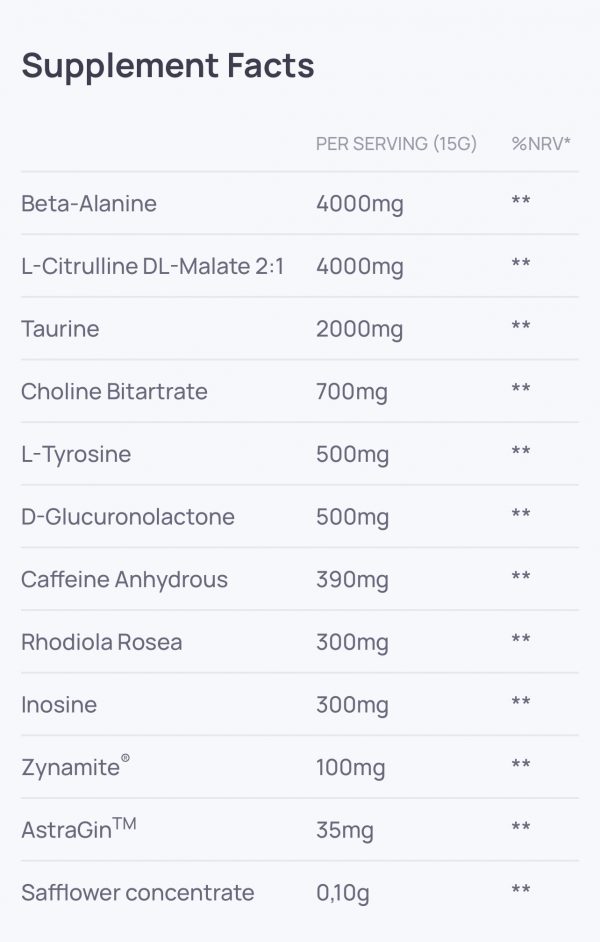The height and width of the screenshot is (942, 600).
Task: Click the Rhodiola Rosea label
Action: coord(102,642)
